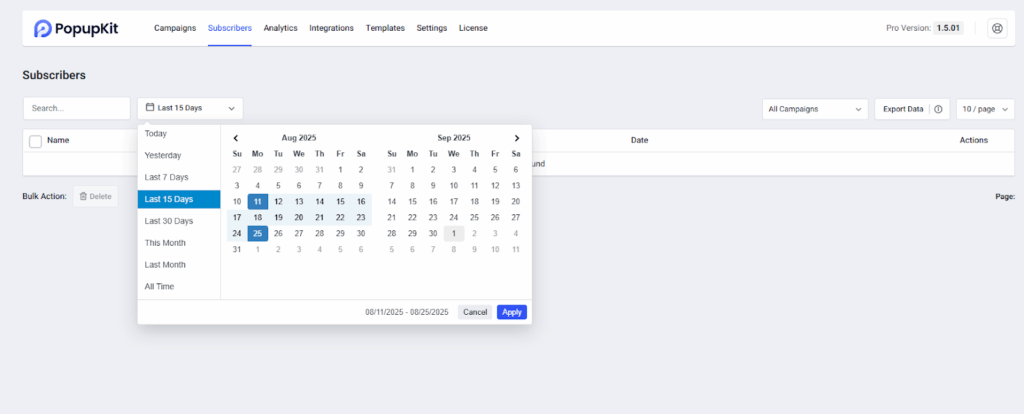This screenshot has height=414, width=1024.
Task: Open the Analytics tab
Action: click(x=280, y=28)
